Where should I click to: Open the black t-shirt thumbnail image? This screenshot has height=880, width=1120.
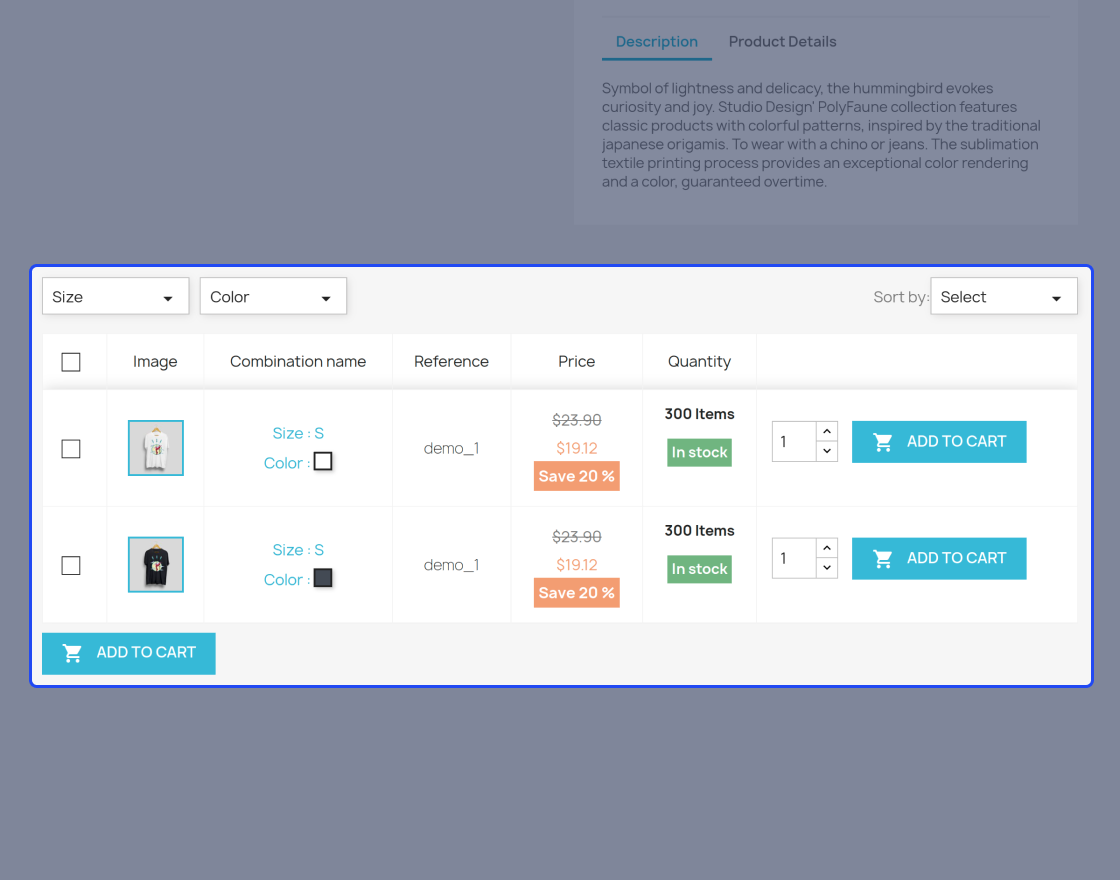tap(156, 564)
